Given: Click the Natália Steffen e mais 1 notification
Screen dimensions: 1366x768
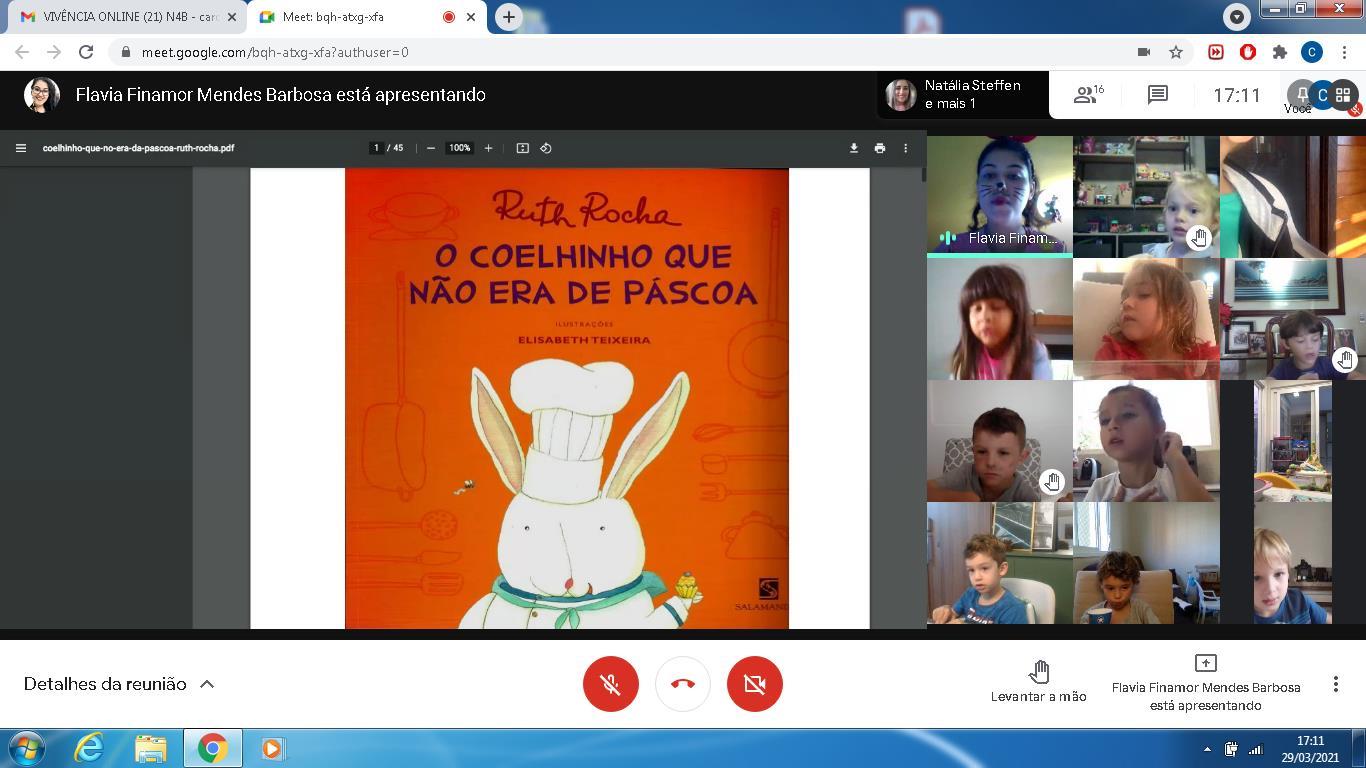Looking at the screenshot, I should point(963,95).
